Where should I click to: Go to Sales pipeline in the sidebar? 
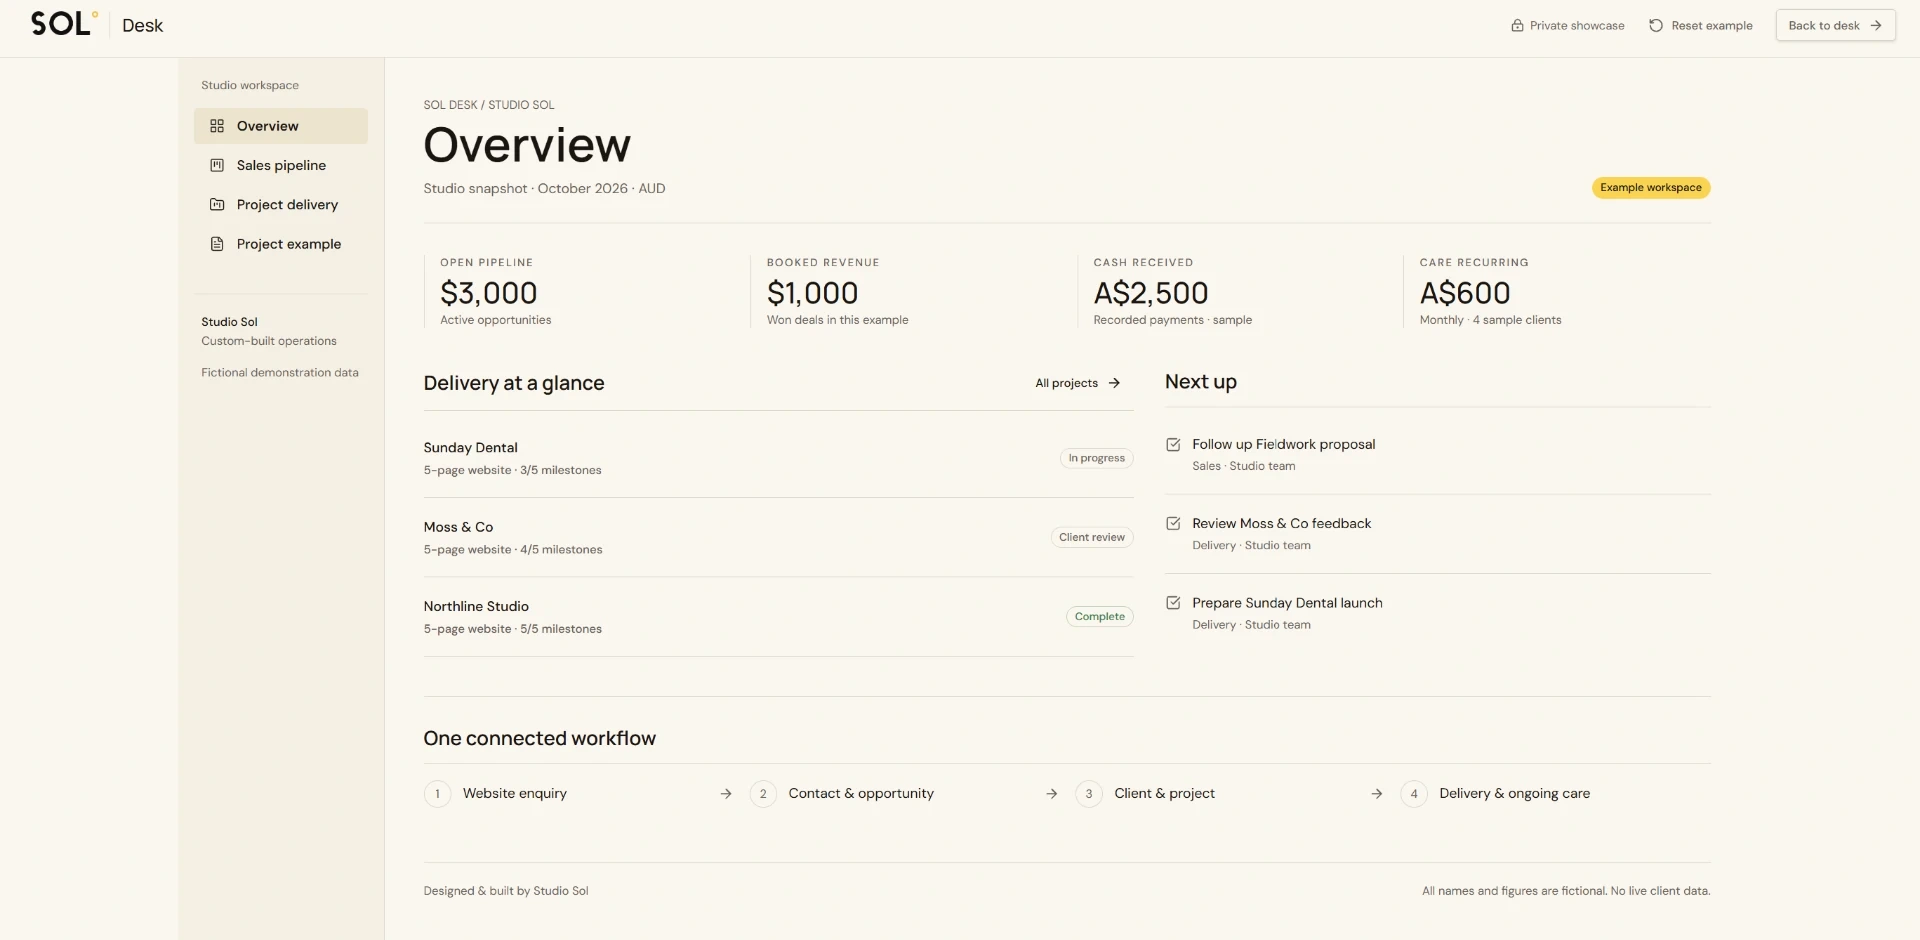[281, 165]
